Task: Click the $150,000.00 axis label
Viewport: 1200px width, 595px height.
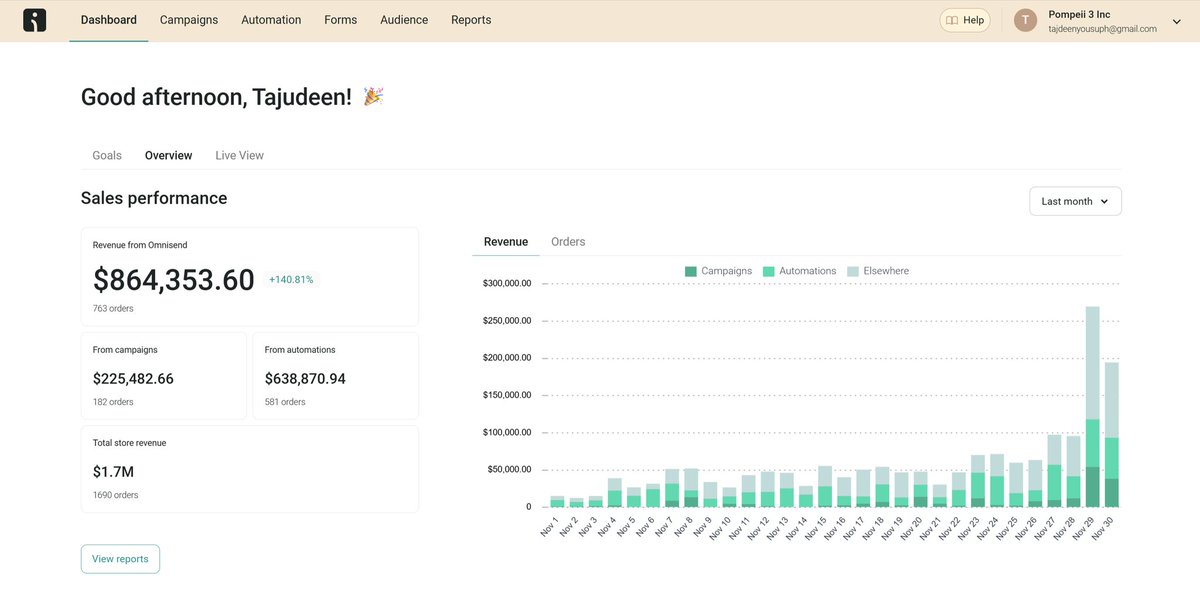Action: pos(507,395)
